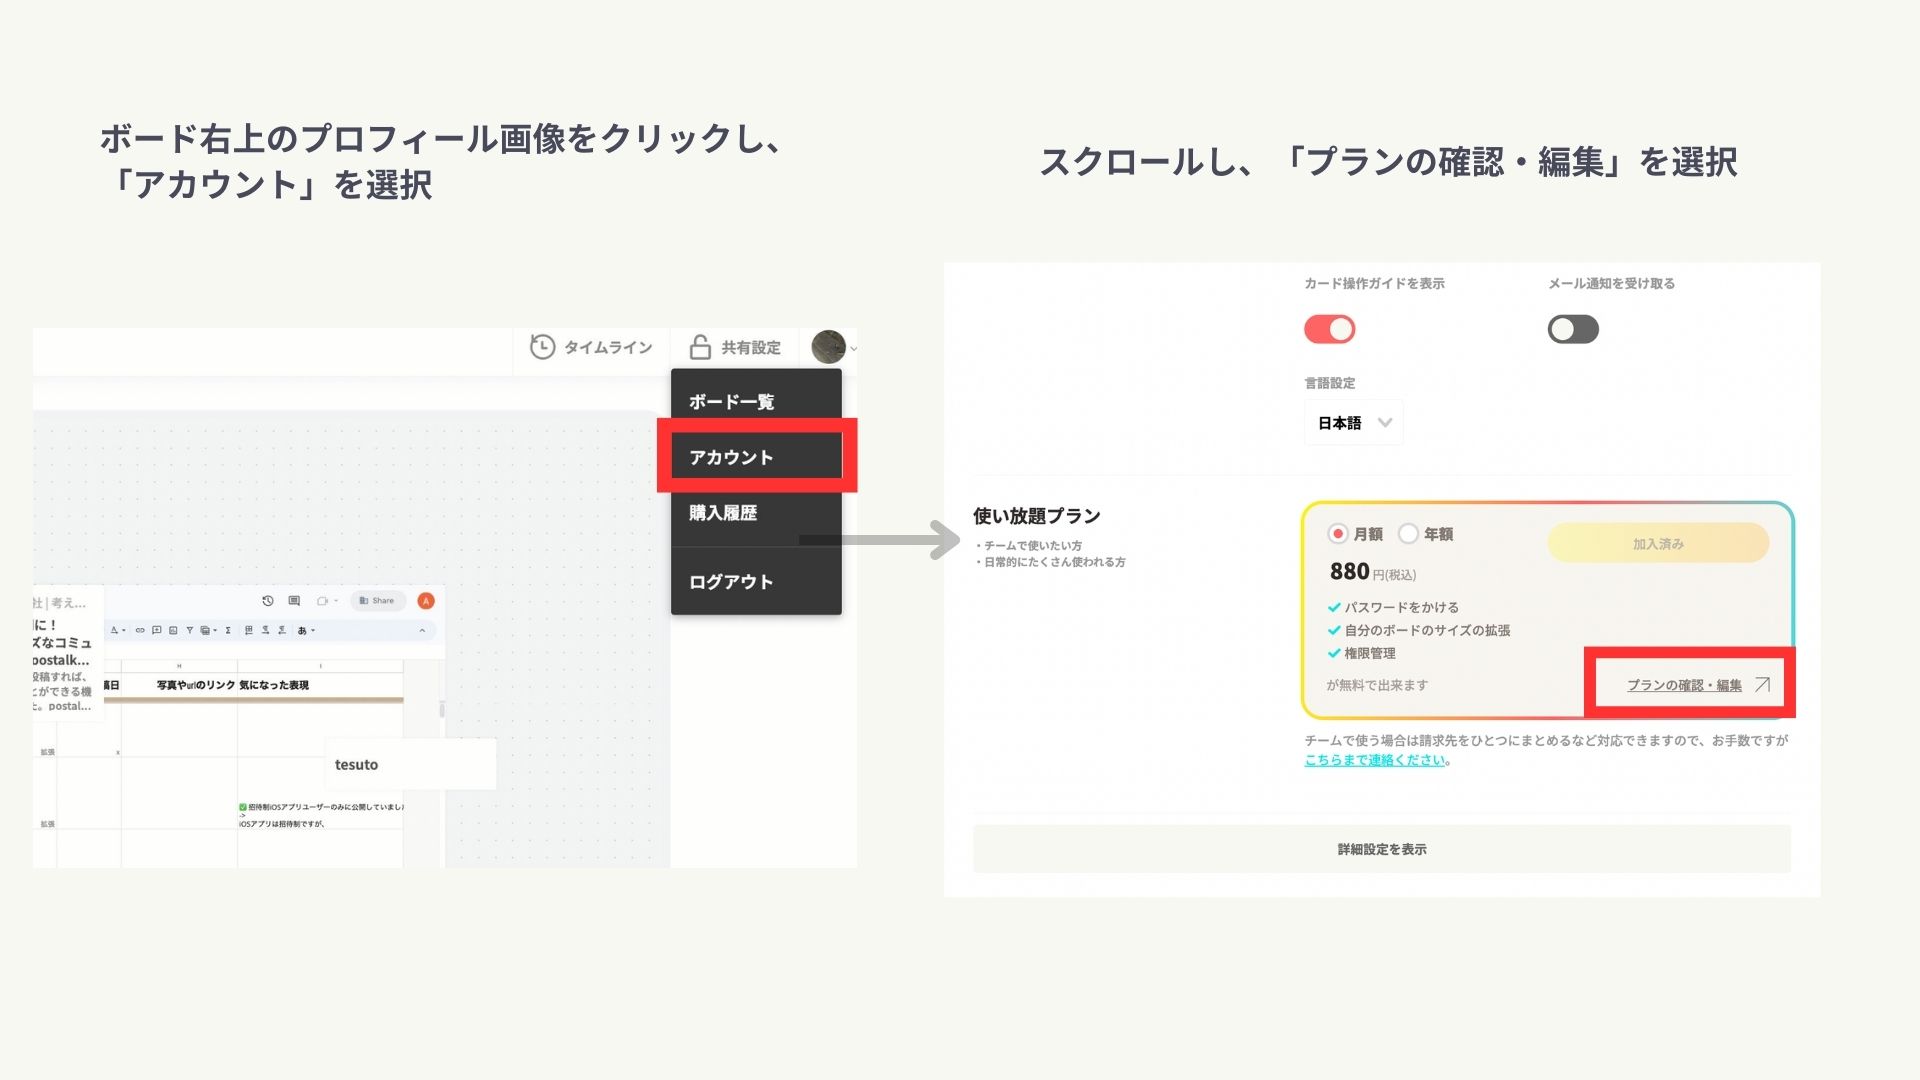
Task: Choose ログアウト in the dropdown menu
Action: 731,582
